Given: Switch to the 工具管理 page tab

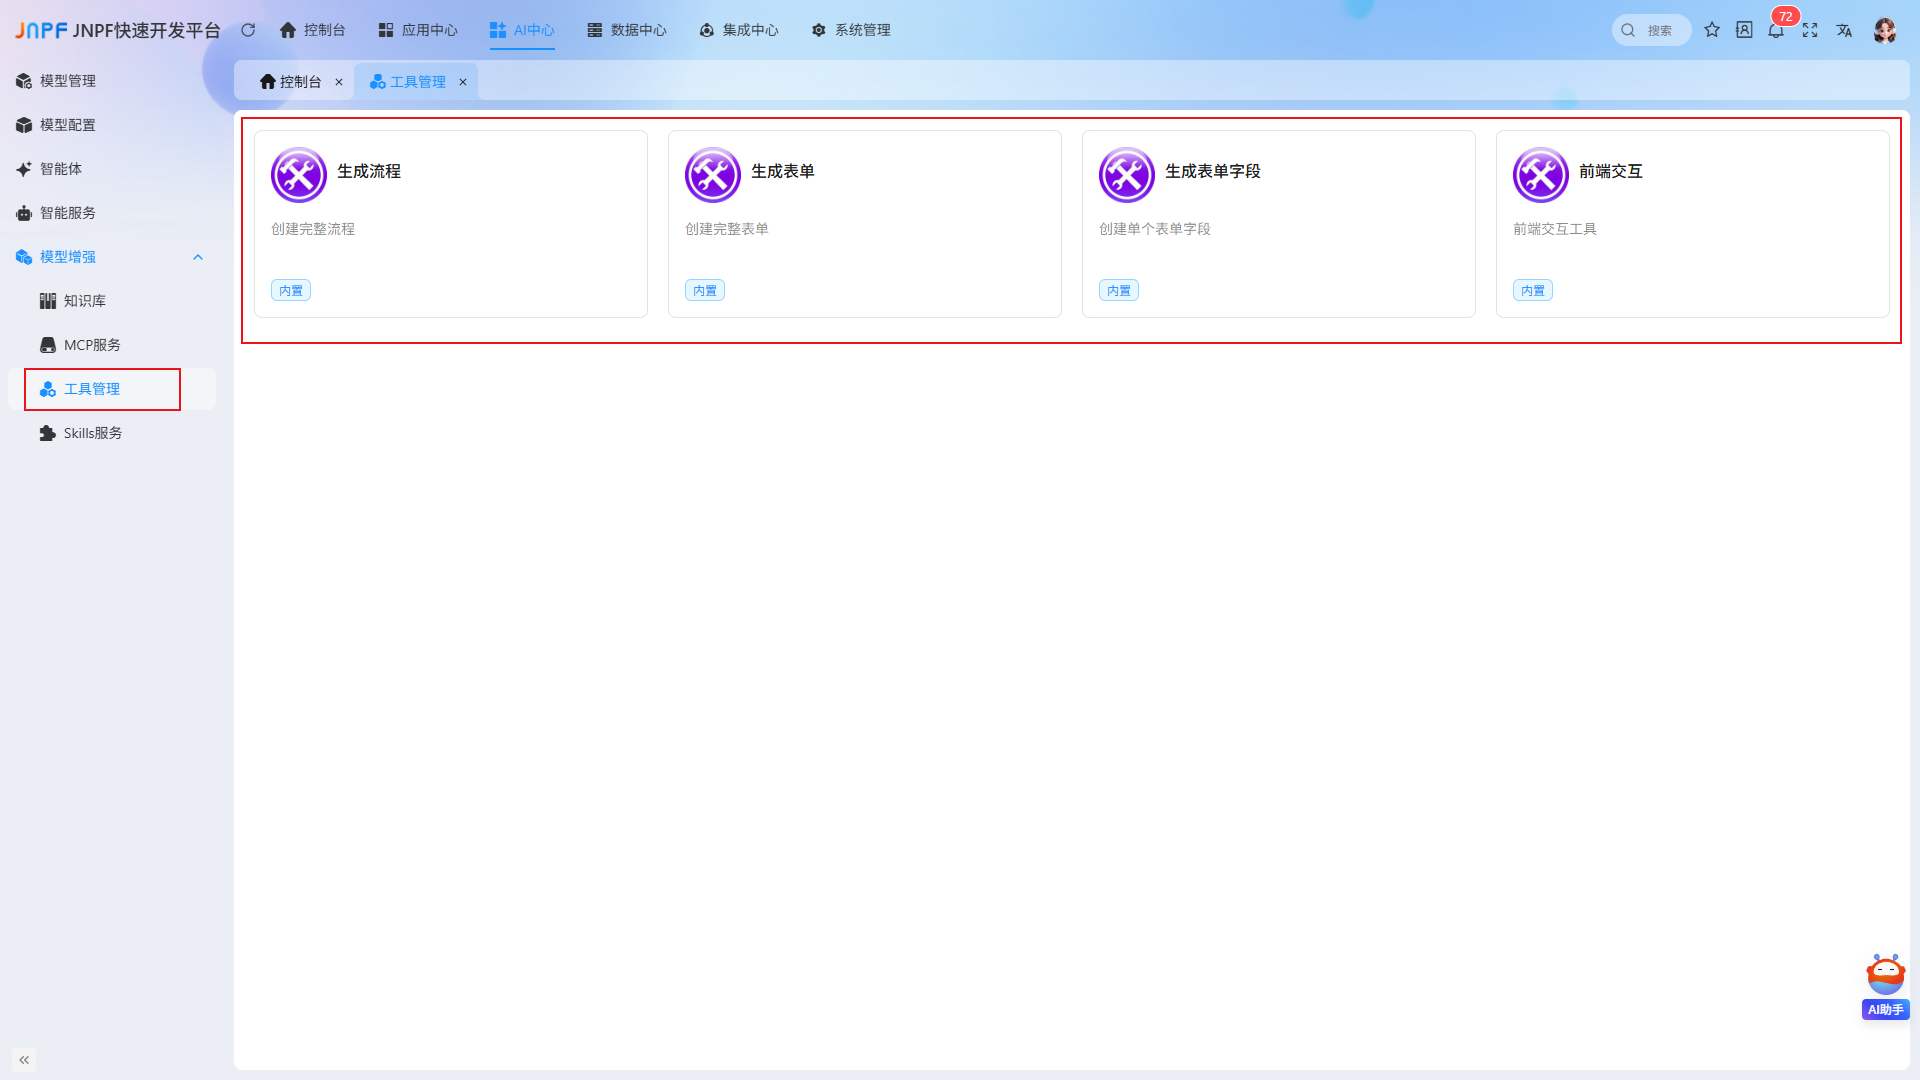Looking at the screenshot, I should tap(407, 82).
